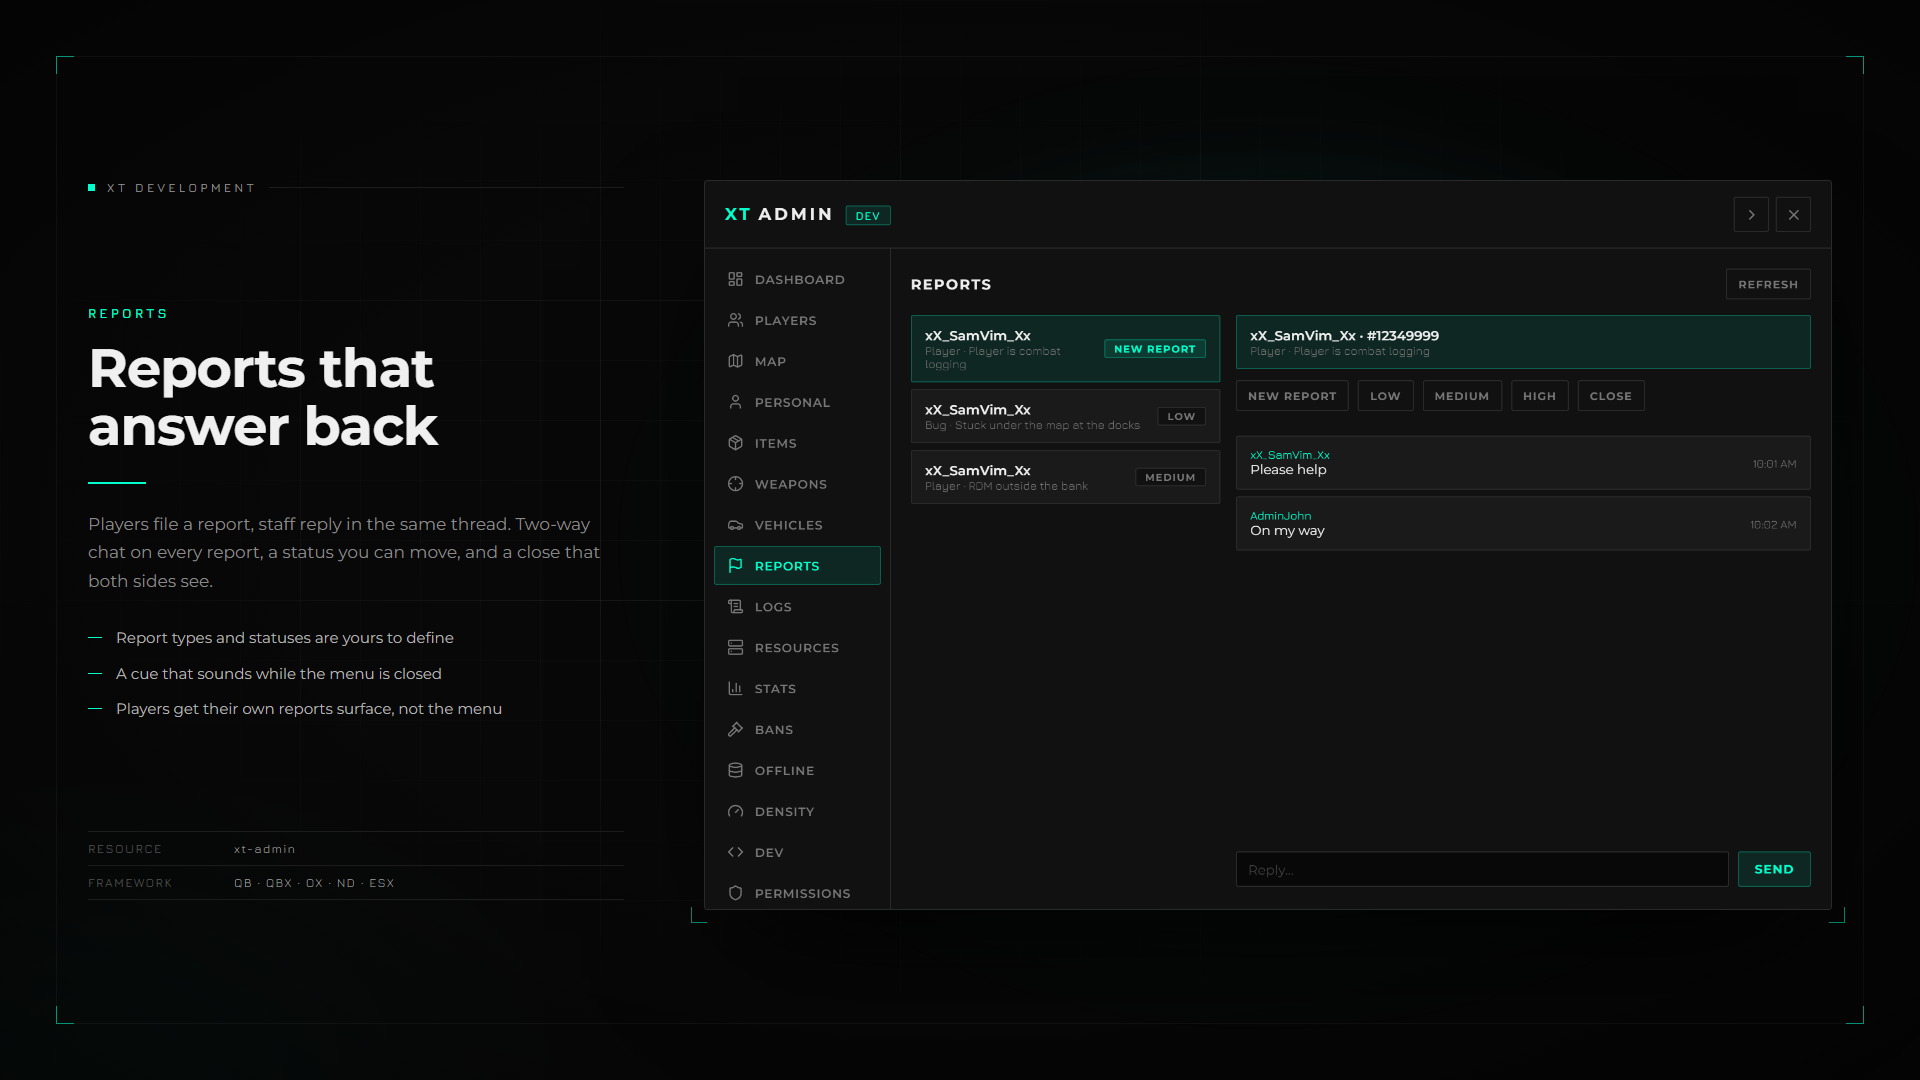Set report status to New Report
Viewport: 1920px width, 1080px height.
pyautogui.click(x=1292, y=396)
